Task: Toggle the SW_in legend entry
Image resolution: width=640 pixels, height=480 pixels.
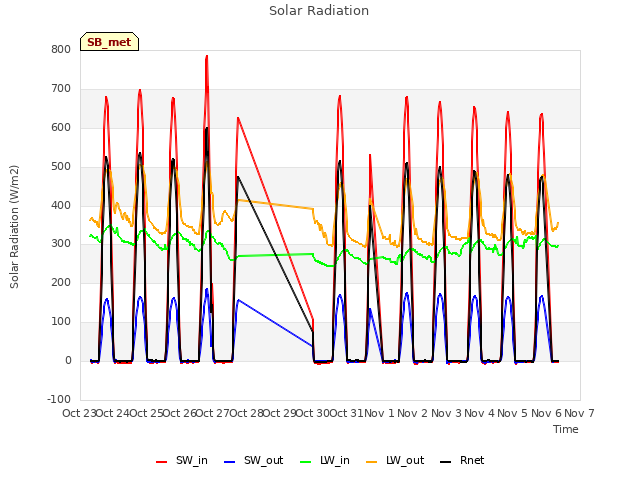Action: click(x=182, y=461)
